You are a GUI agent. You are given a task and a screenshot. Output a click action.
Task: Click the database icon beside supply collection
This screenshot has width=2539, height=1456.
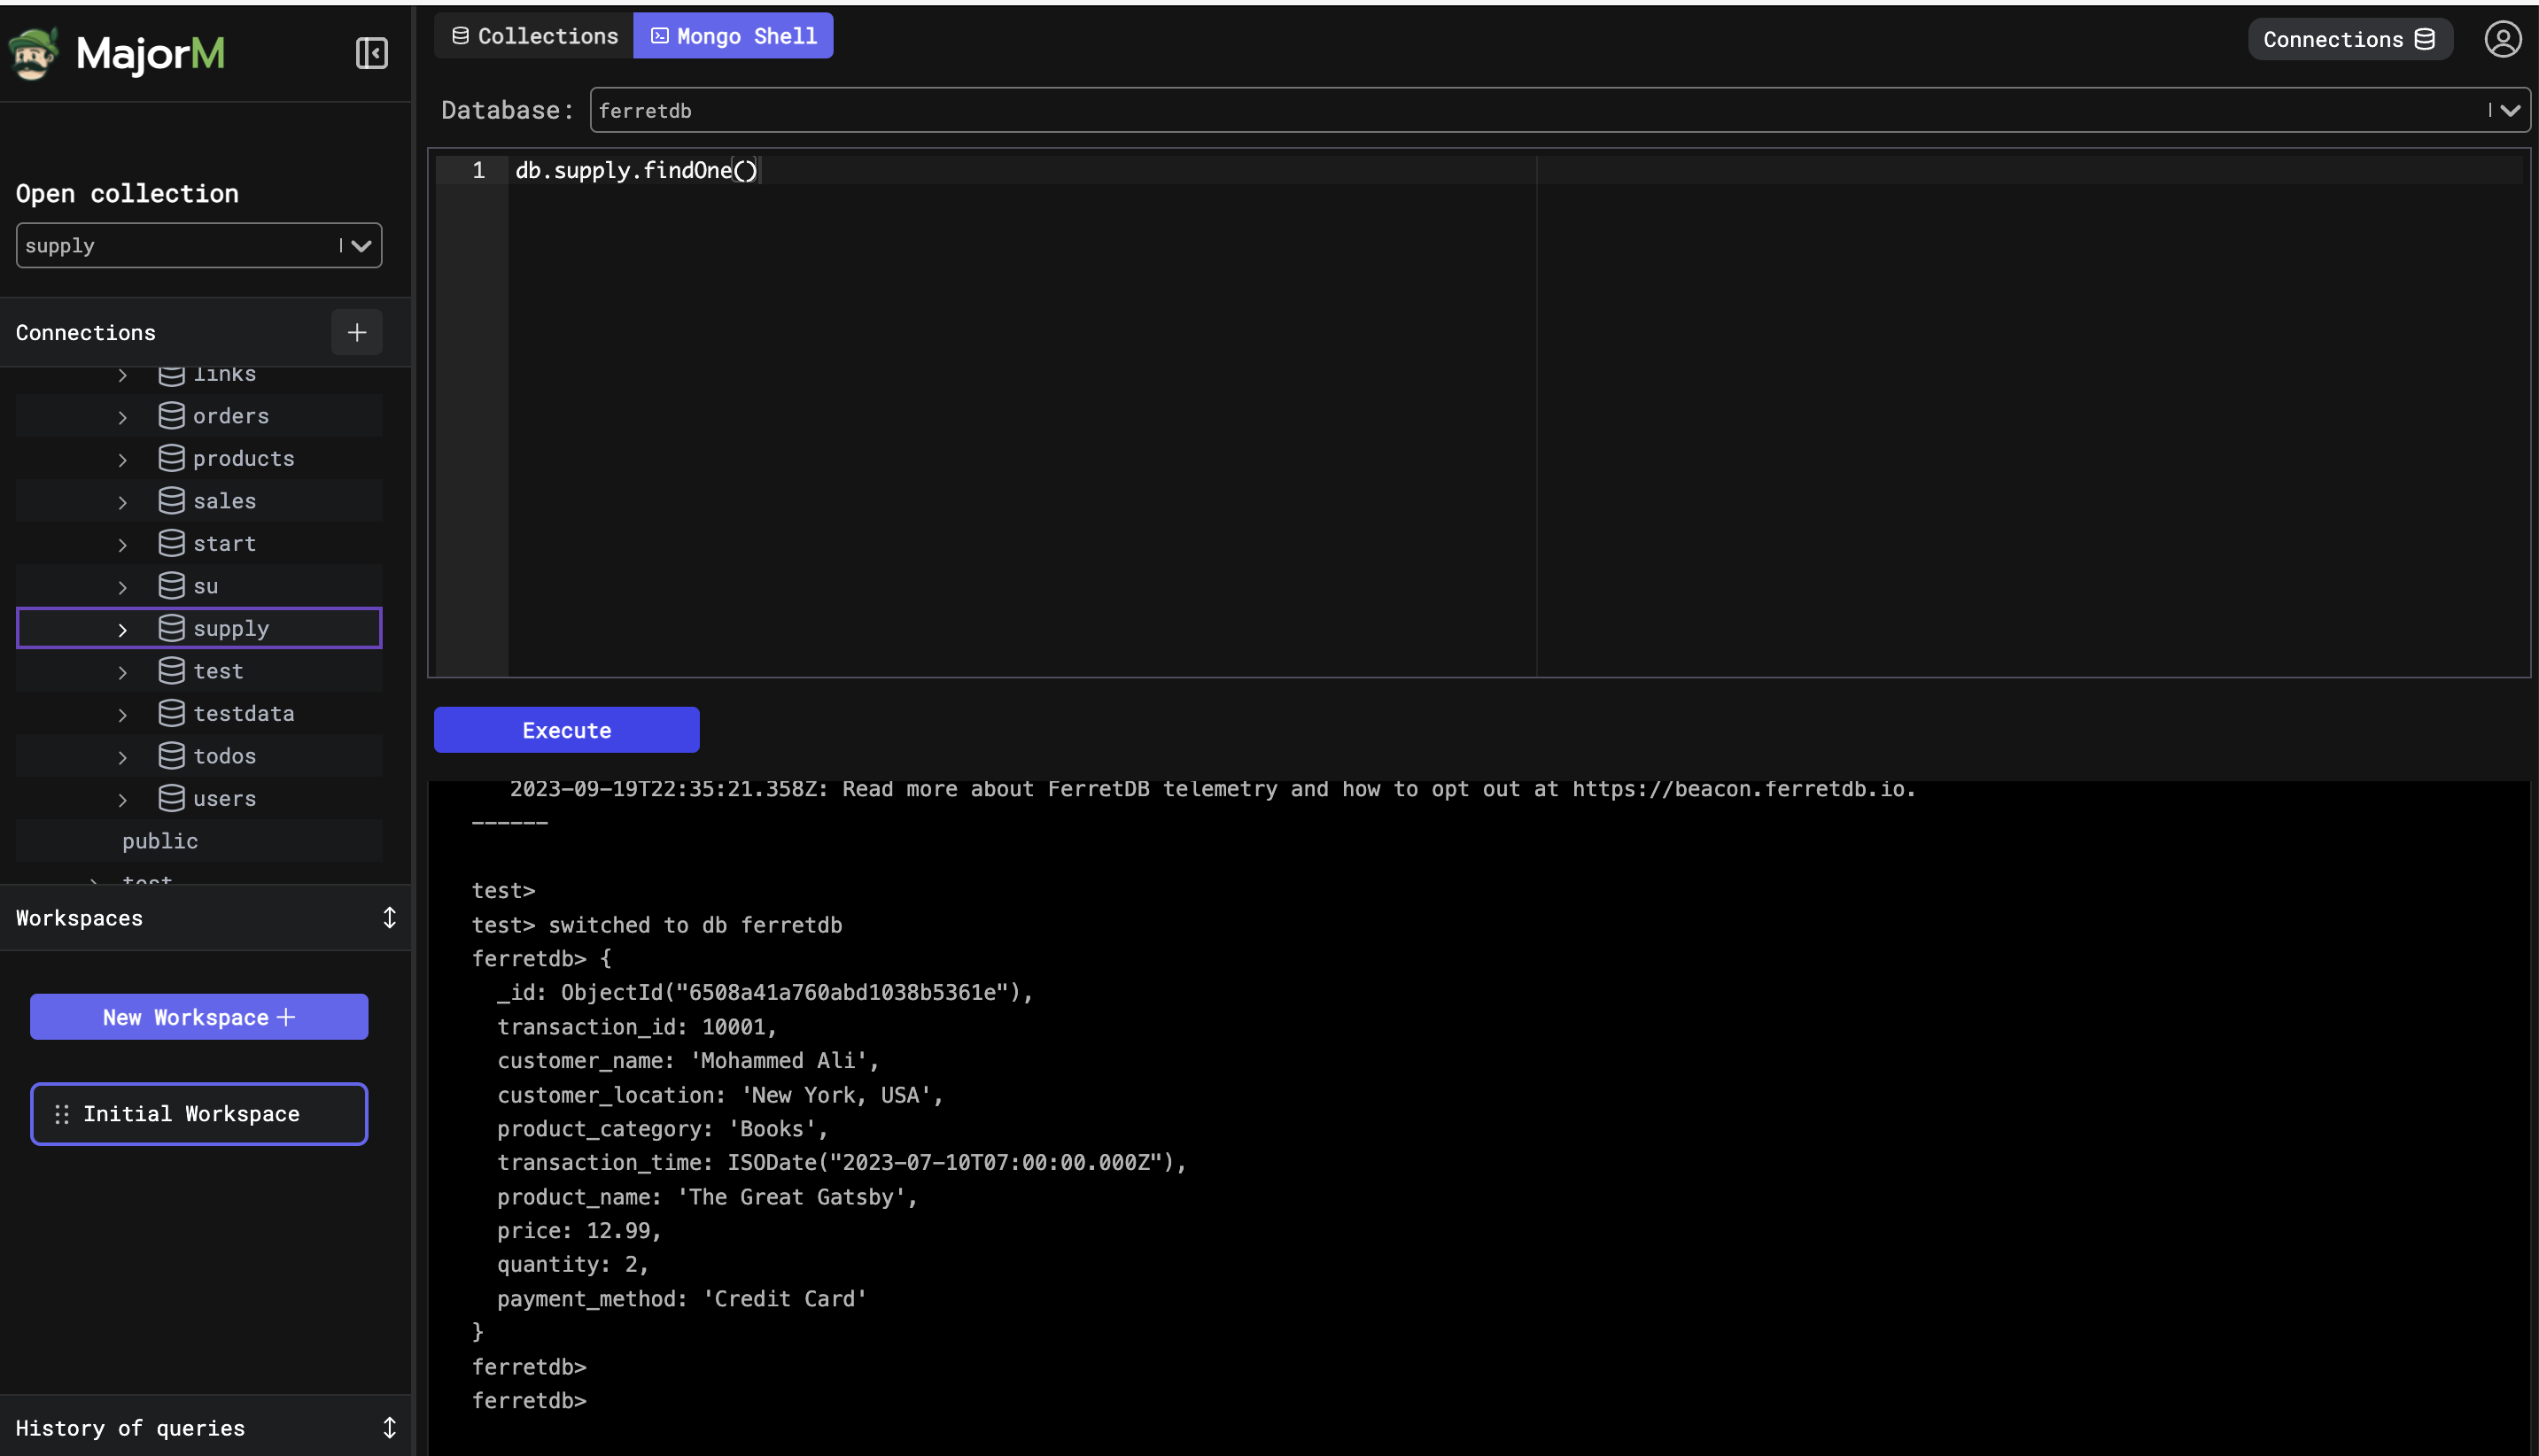[x=172, y=628]
